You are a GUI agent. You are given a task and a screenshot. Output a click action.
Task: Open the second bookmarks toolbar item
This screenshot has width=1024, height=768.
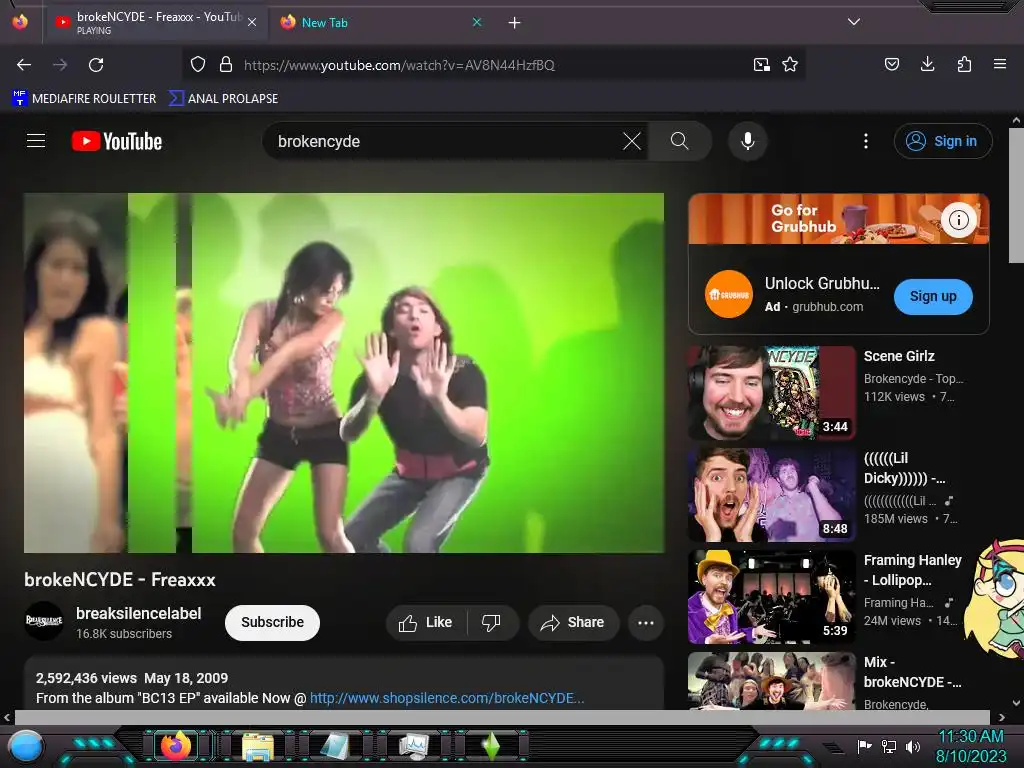(223, 99)
